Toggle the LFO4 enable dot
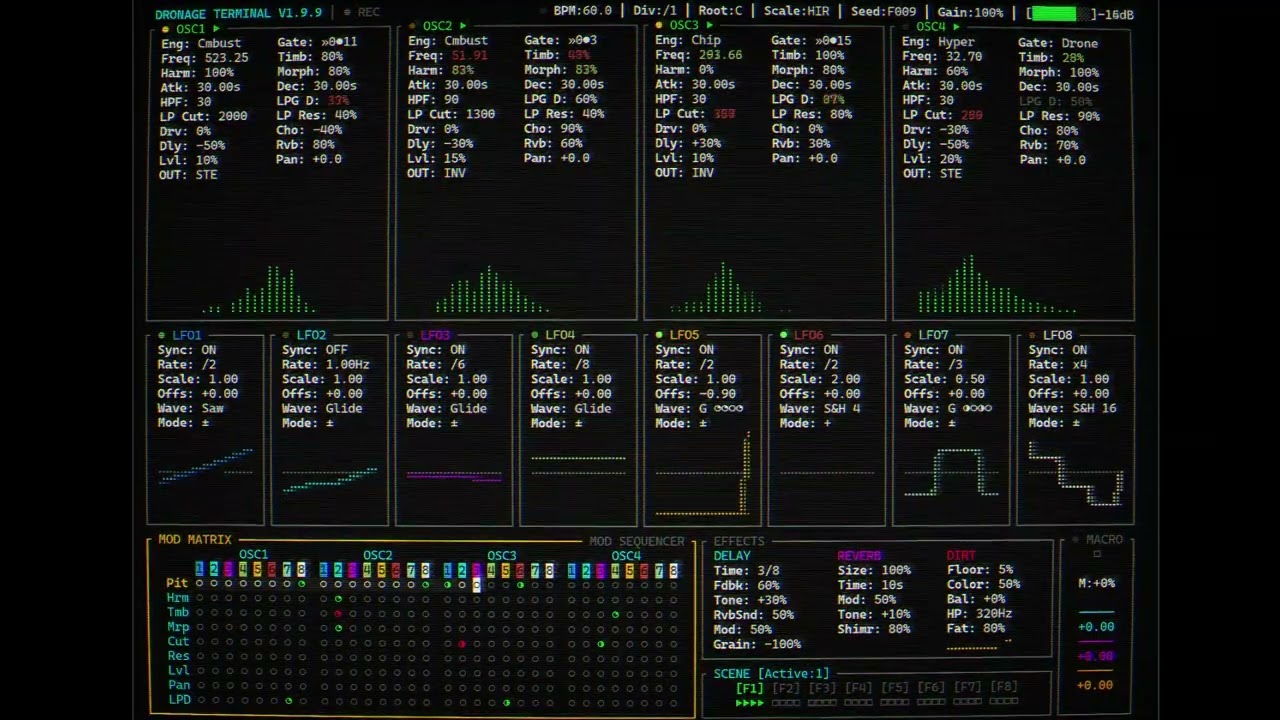1280x720 pixels. (535, 335)
